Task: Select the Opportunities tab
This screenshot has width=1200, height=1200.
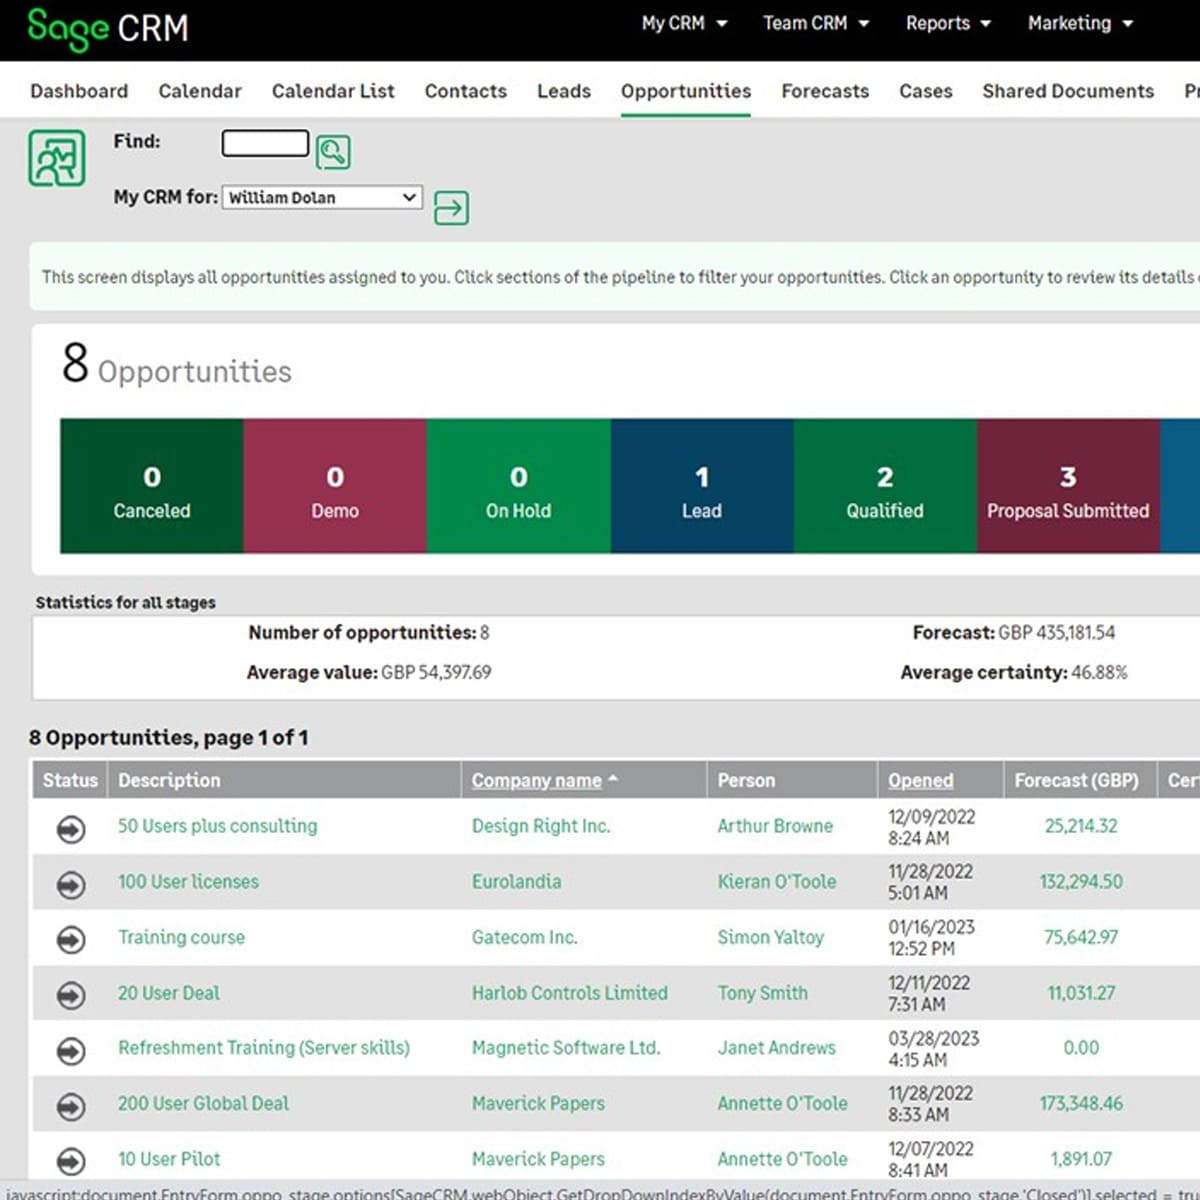Action: click(686, 91)
